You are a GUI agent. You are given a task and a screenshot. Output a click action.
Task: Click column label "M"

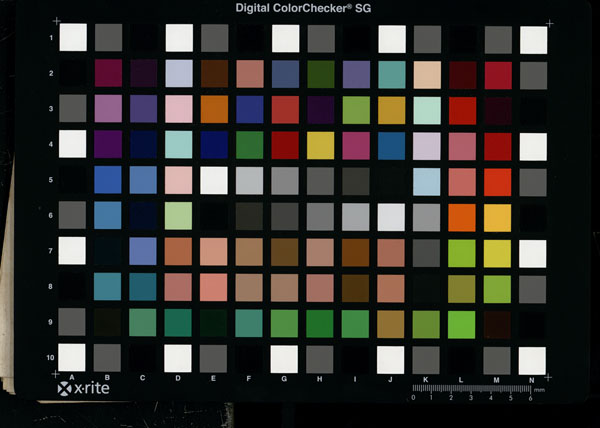click(496, 380)
